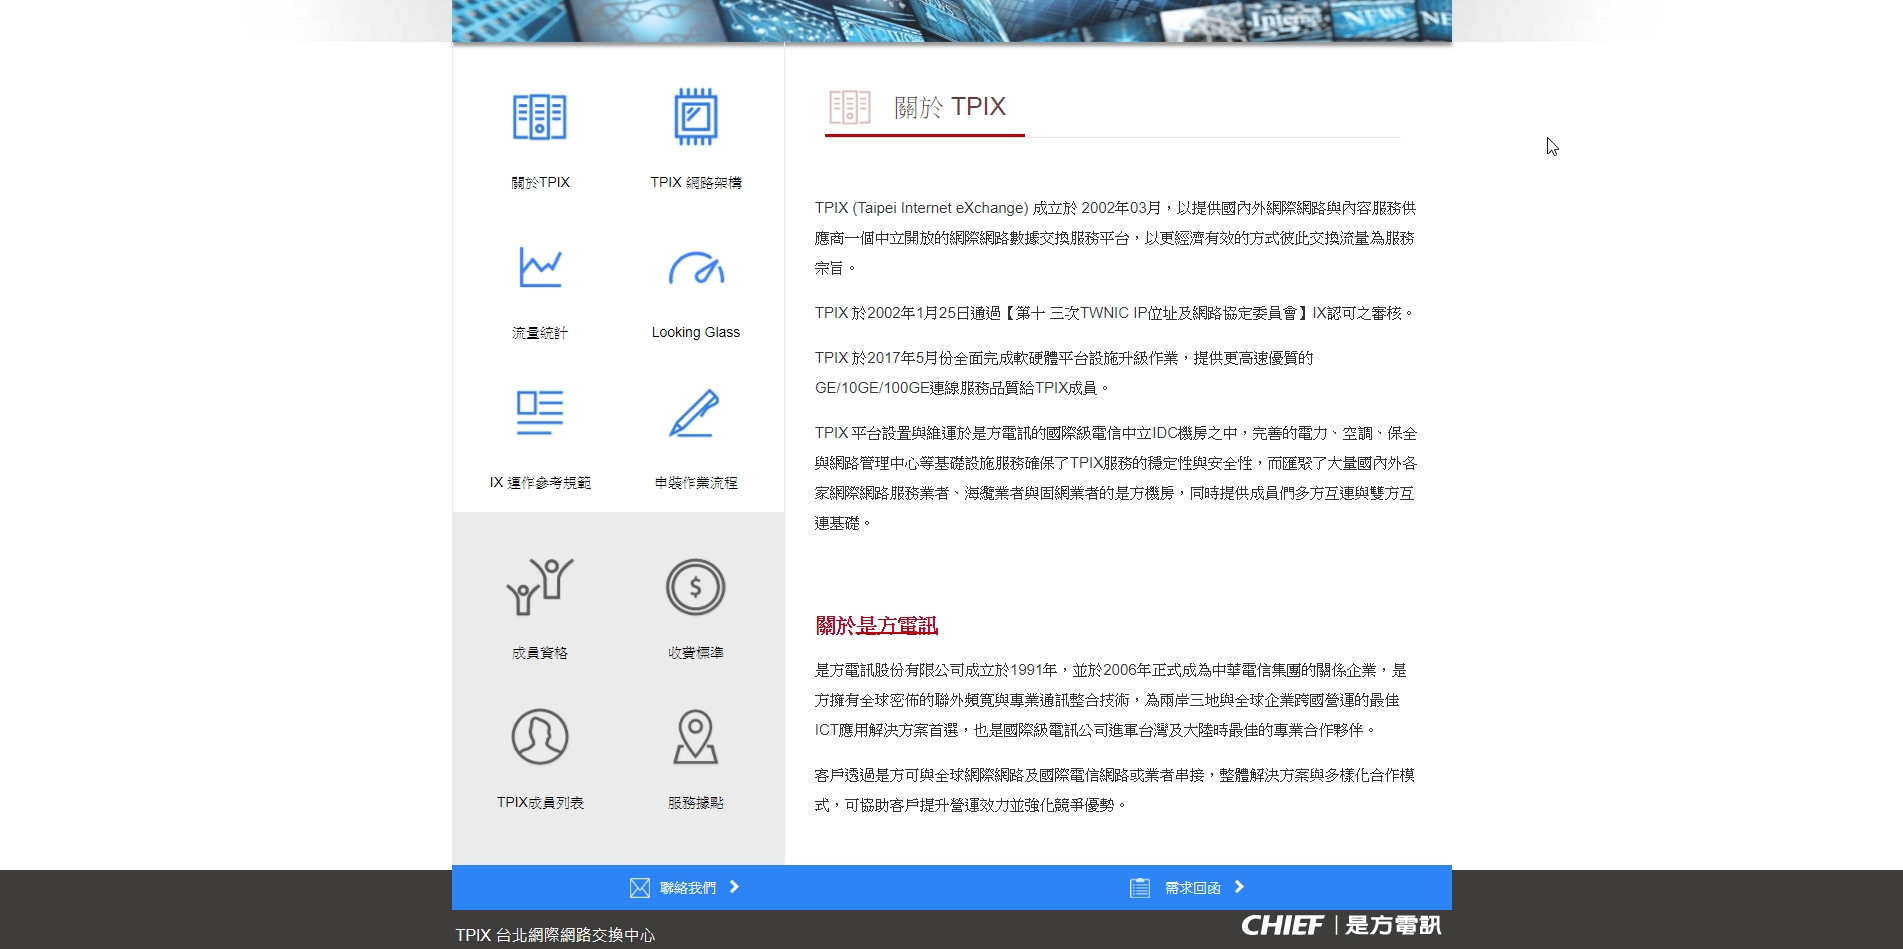Screen dimensions: 1903x949
Task: Open the 關於TPIX server rack icon
Action: 540,117
